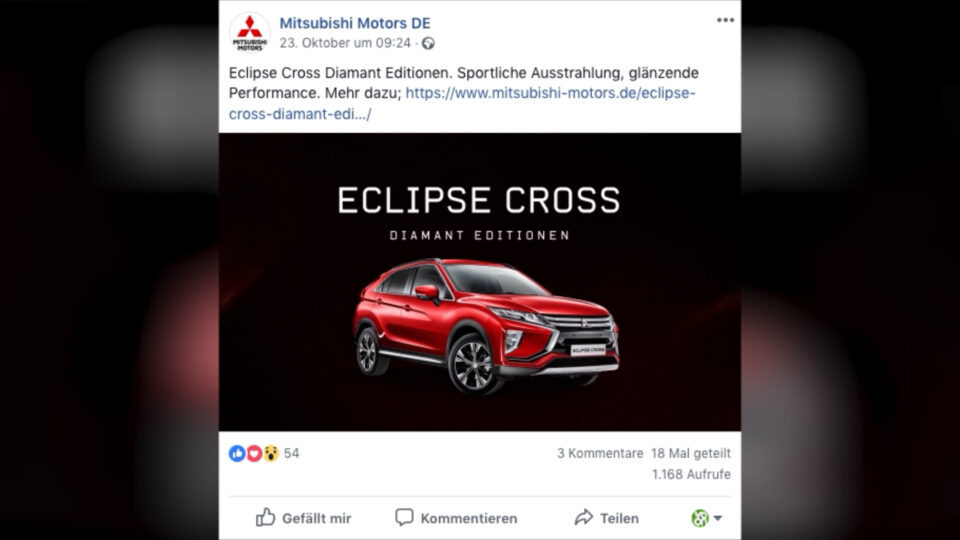Click the speech bubble Kommentieren icon
The image size is (960, 540).
point(404,517)
